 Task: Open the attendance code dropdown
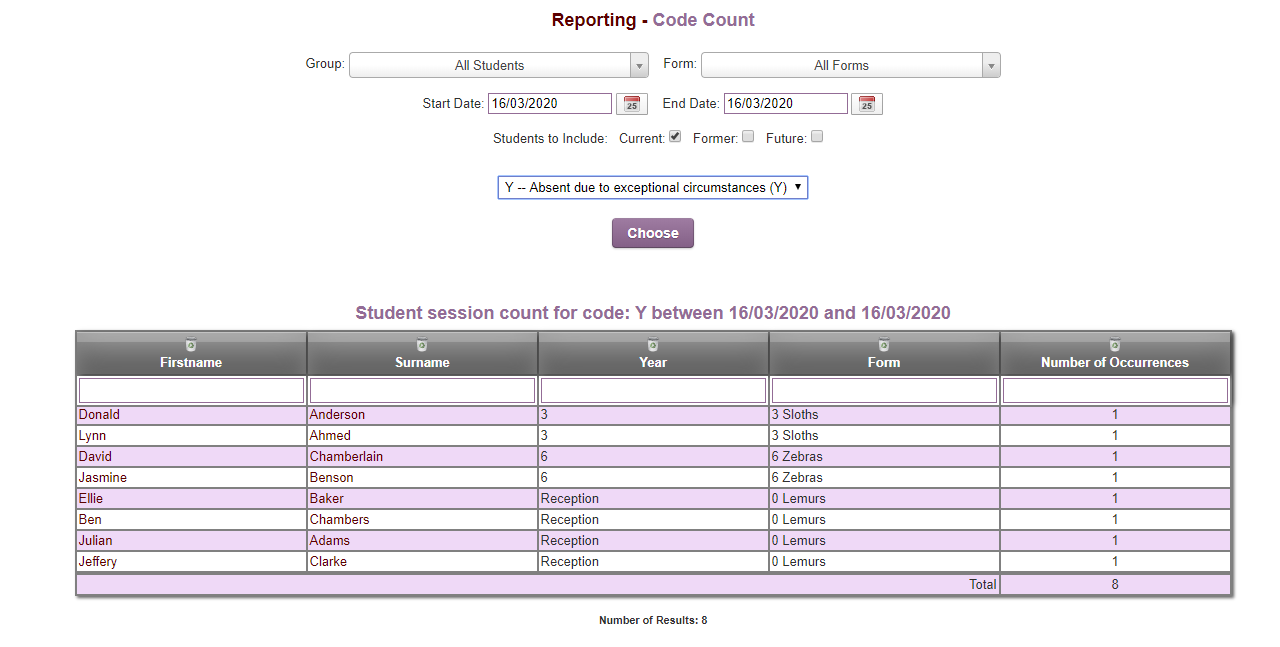click(652, 187)
